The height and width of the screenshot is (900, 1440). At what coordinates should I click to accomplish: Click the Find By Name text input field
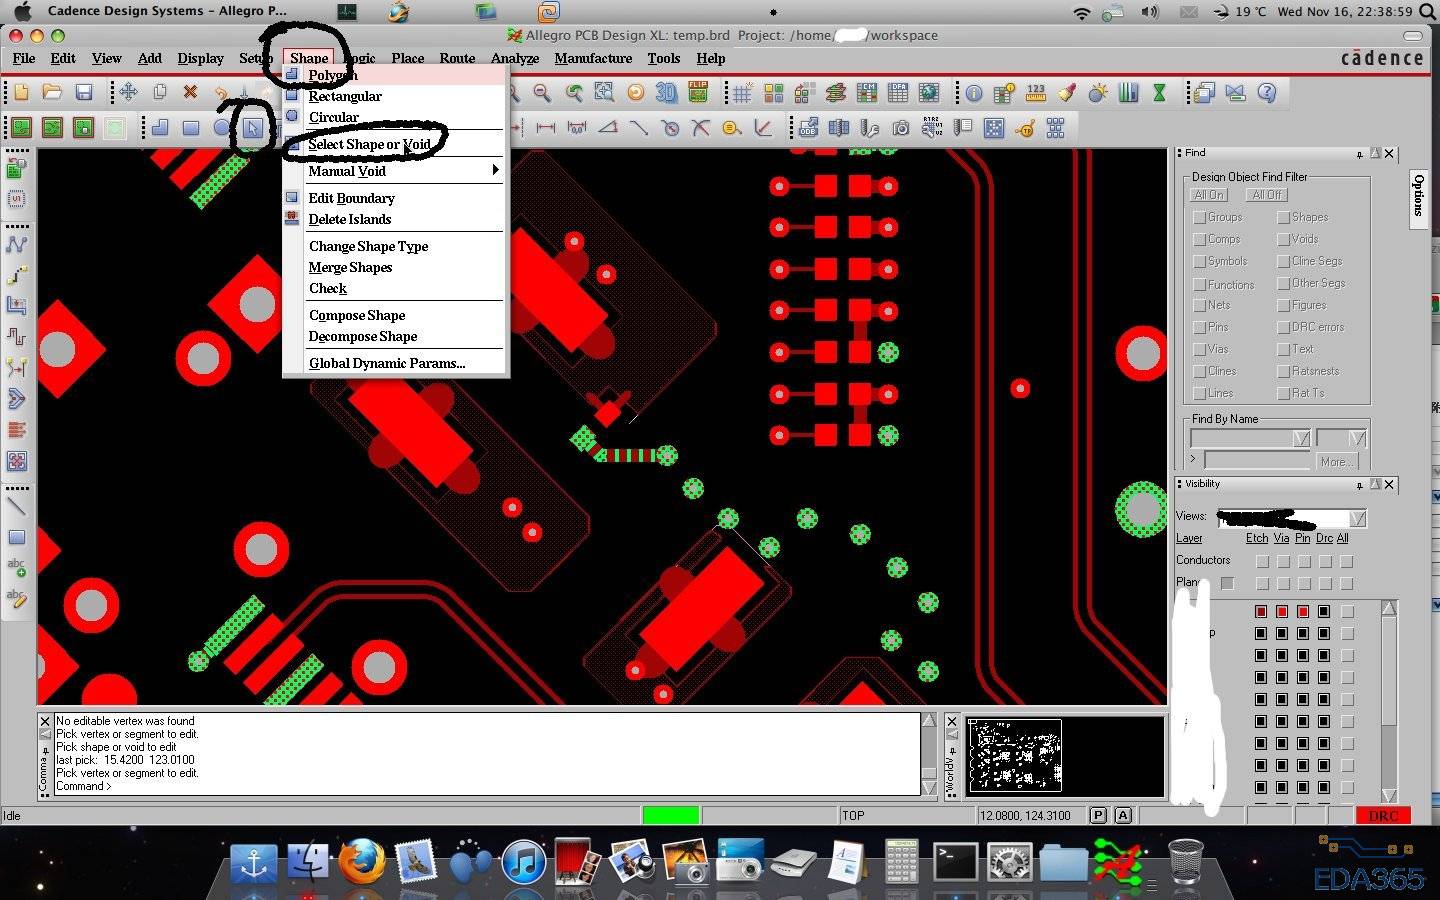click(x=1257, y=460)
